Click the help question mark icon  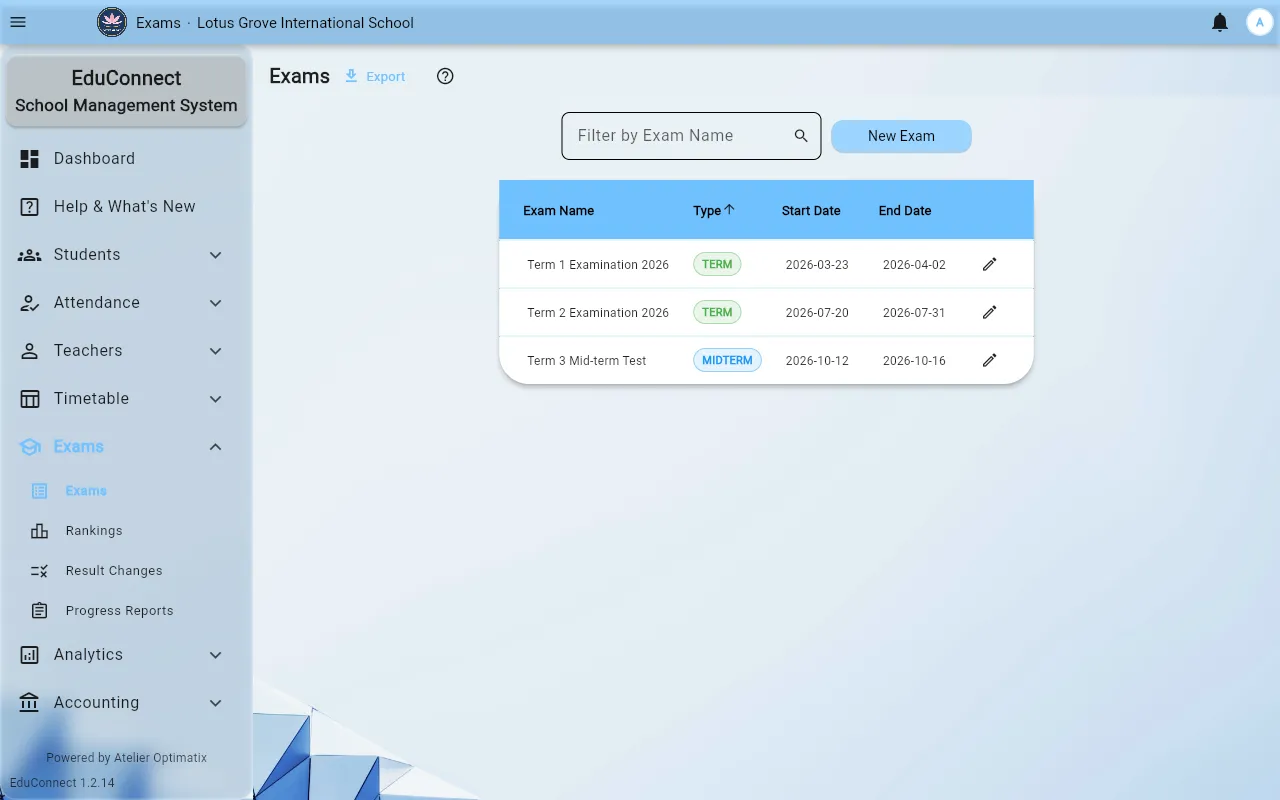click(446, 76)
